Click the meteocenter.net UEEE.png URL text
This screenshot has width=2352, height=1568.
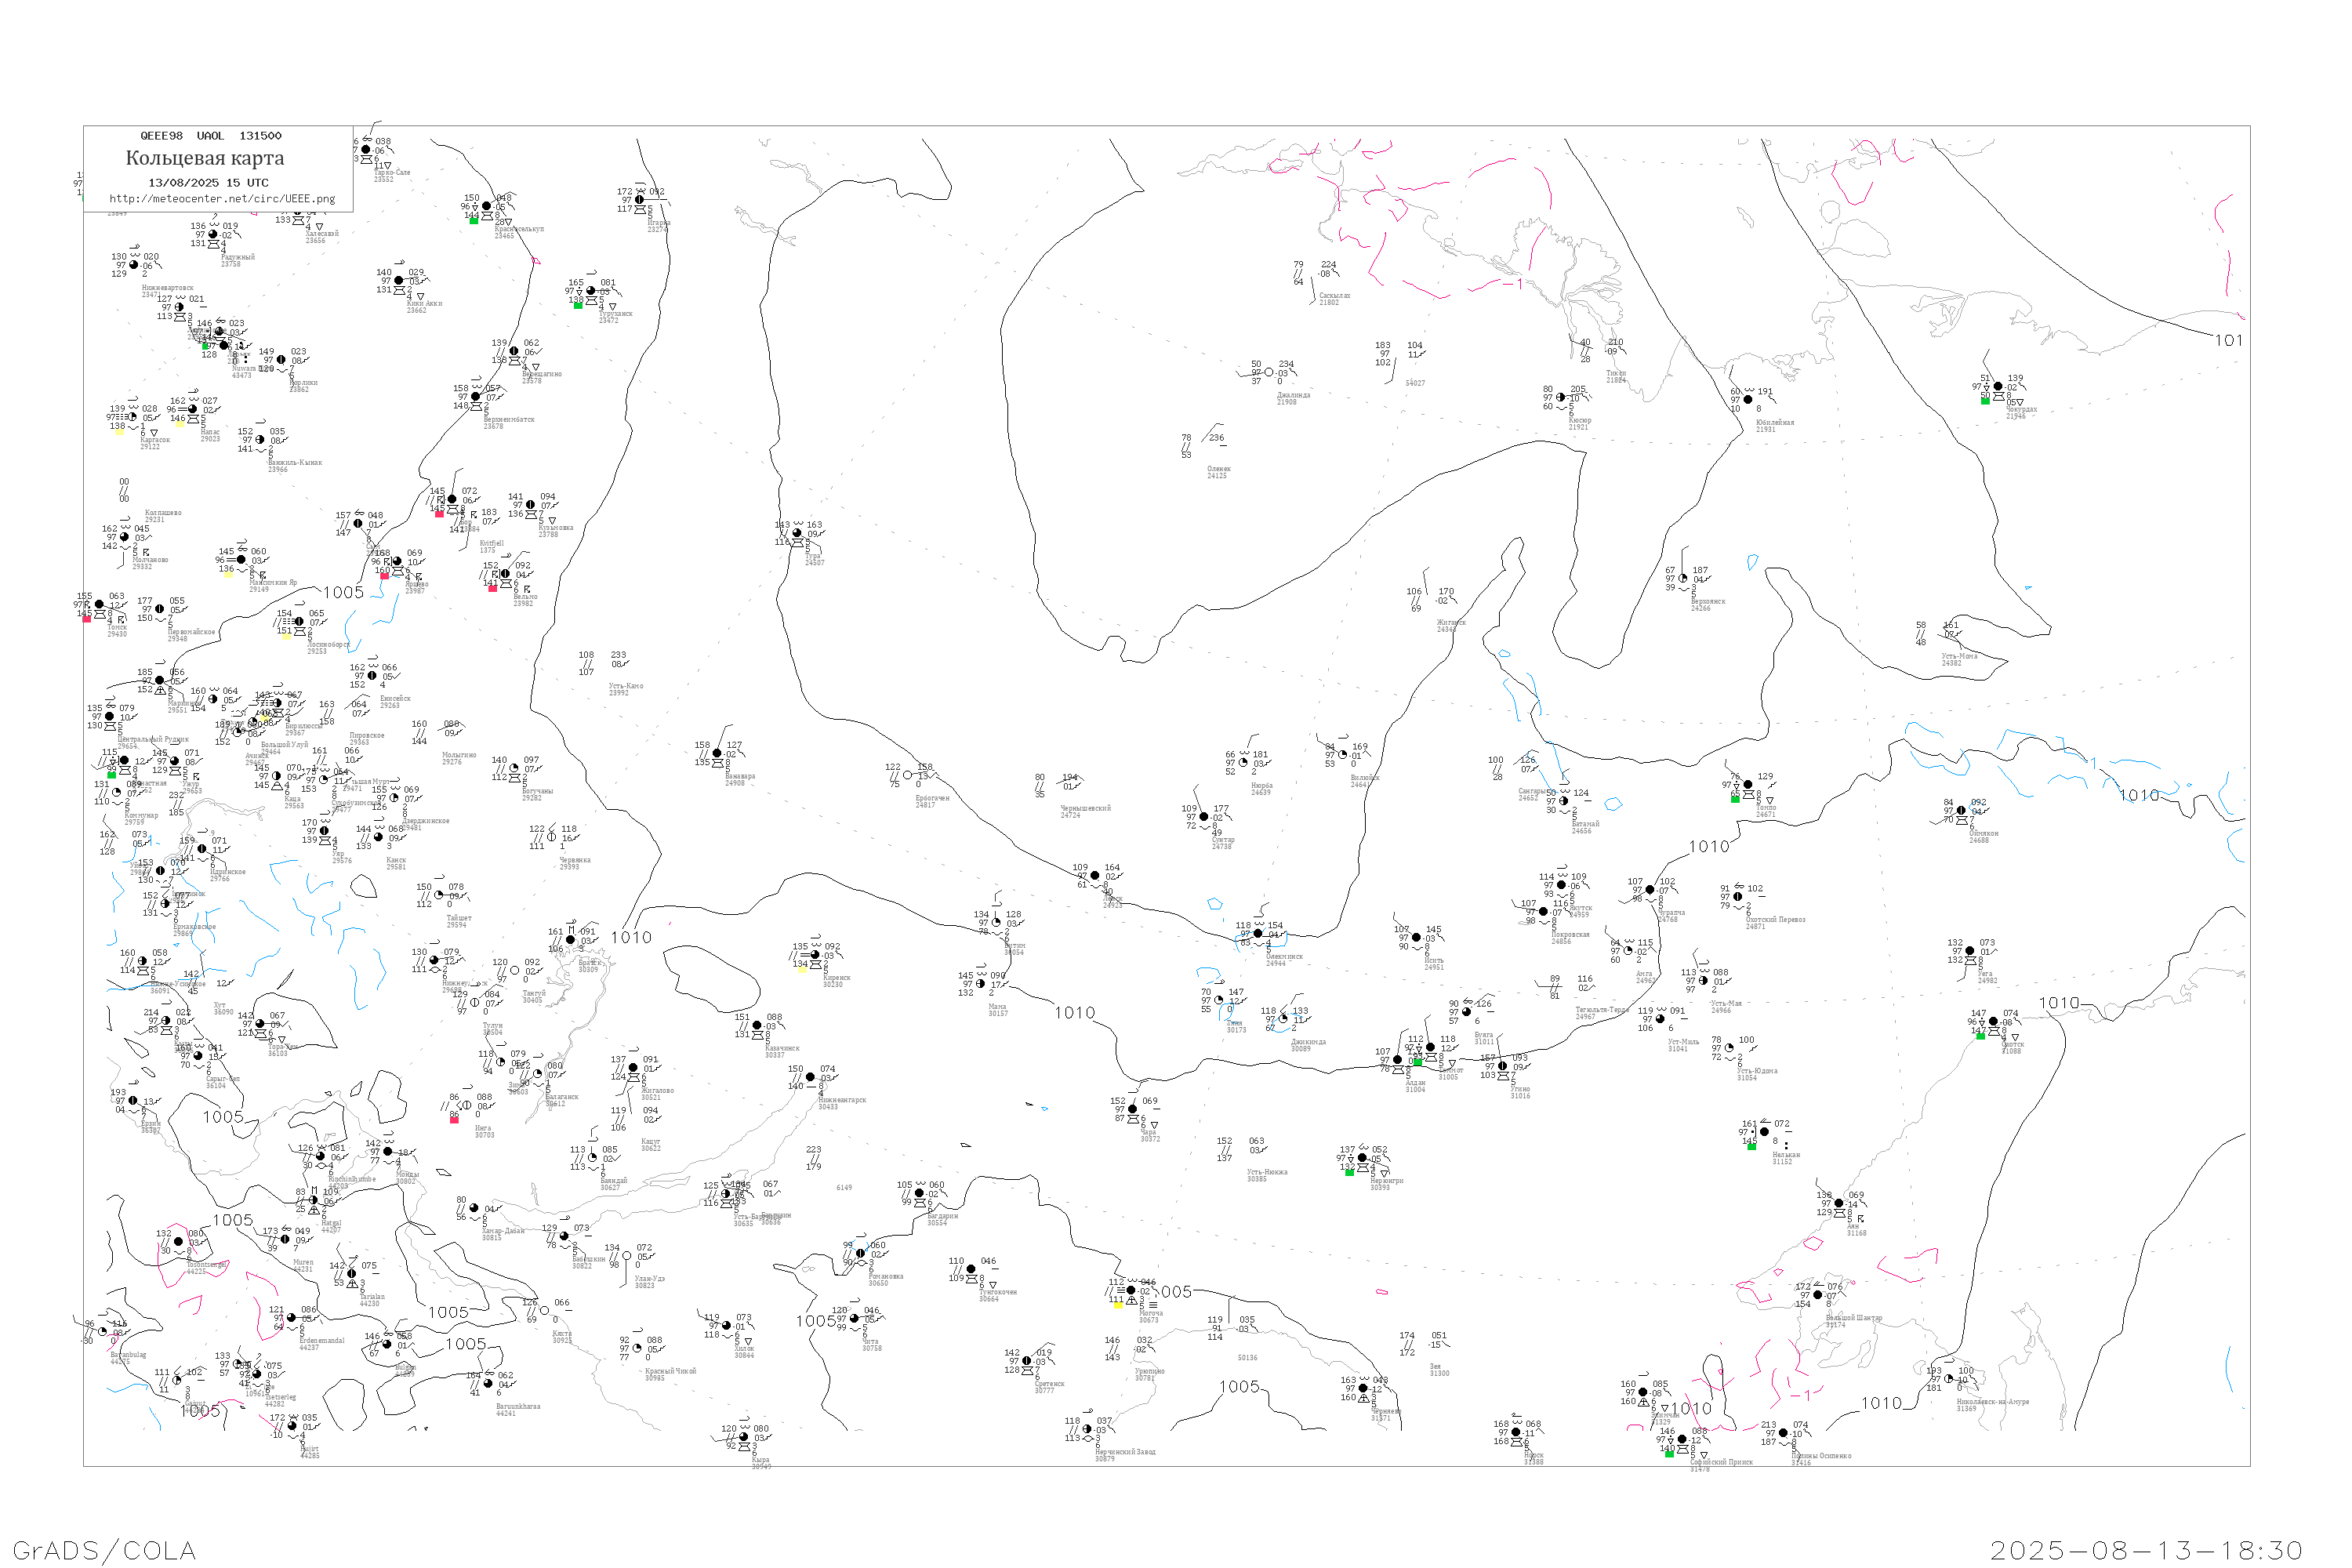(222, 199)
